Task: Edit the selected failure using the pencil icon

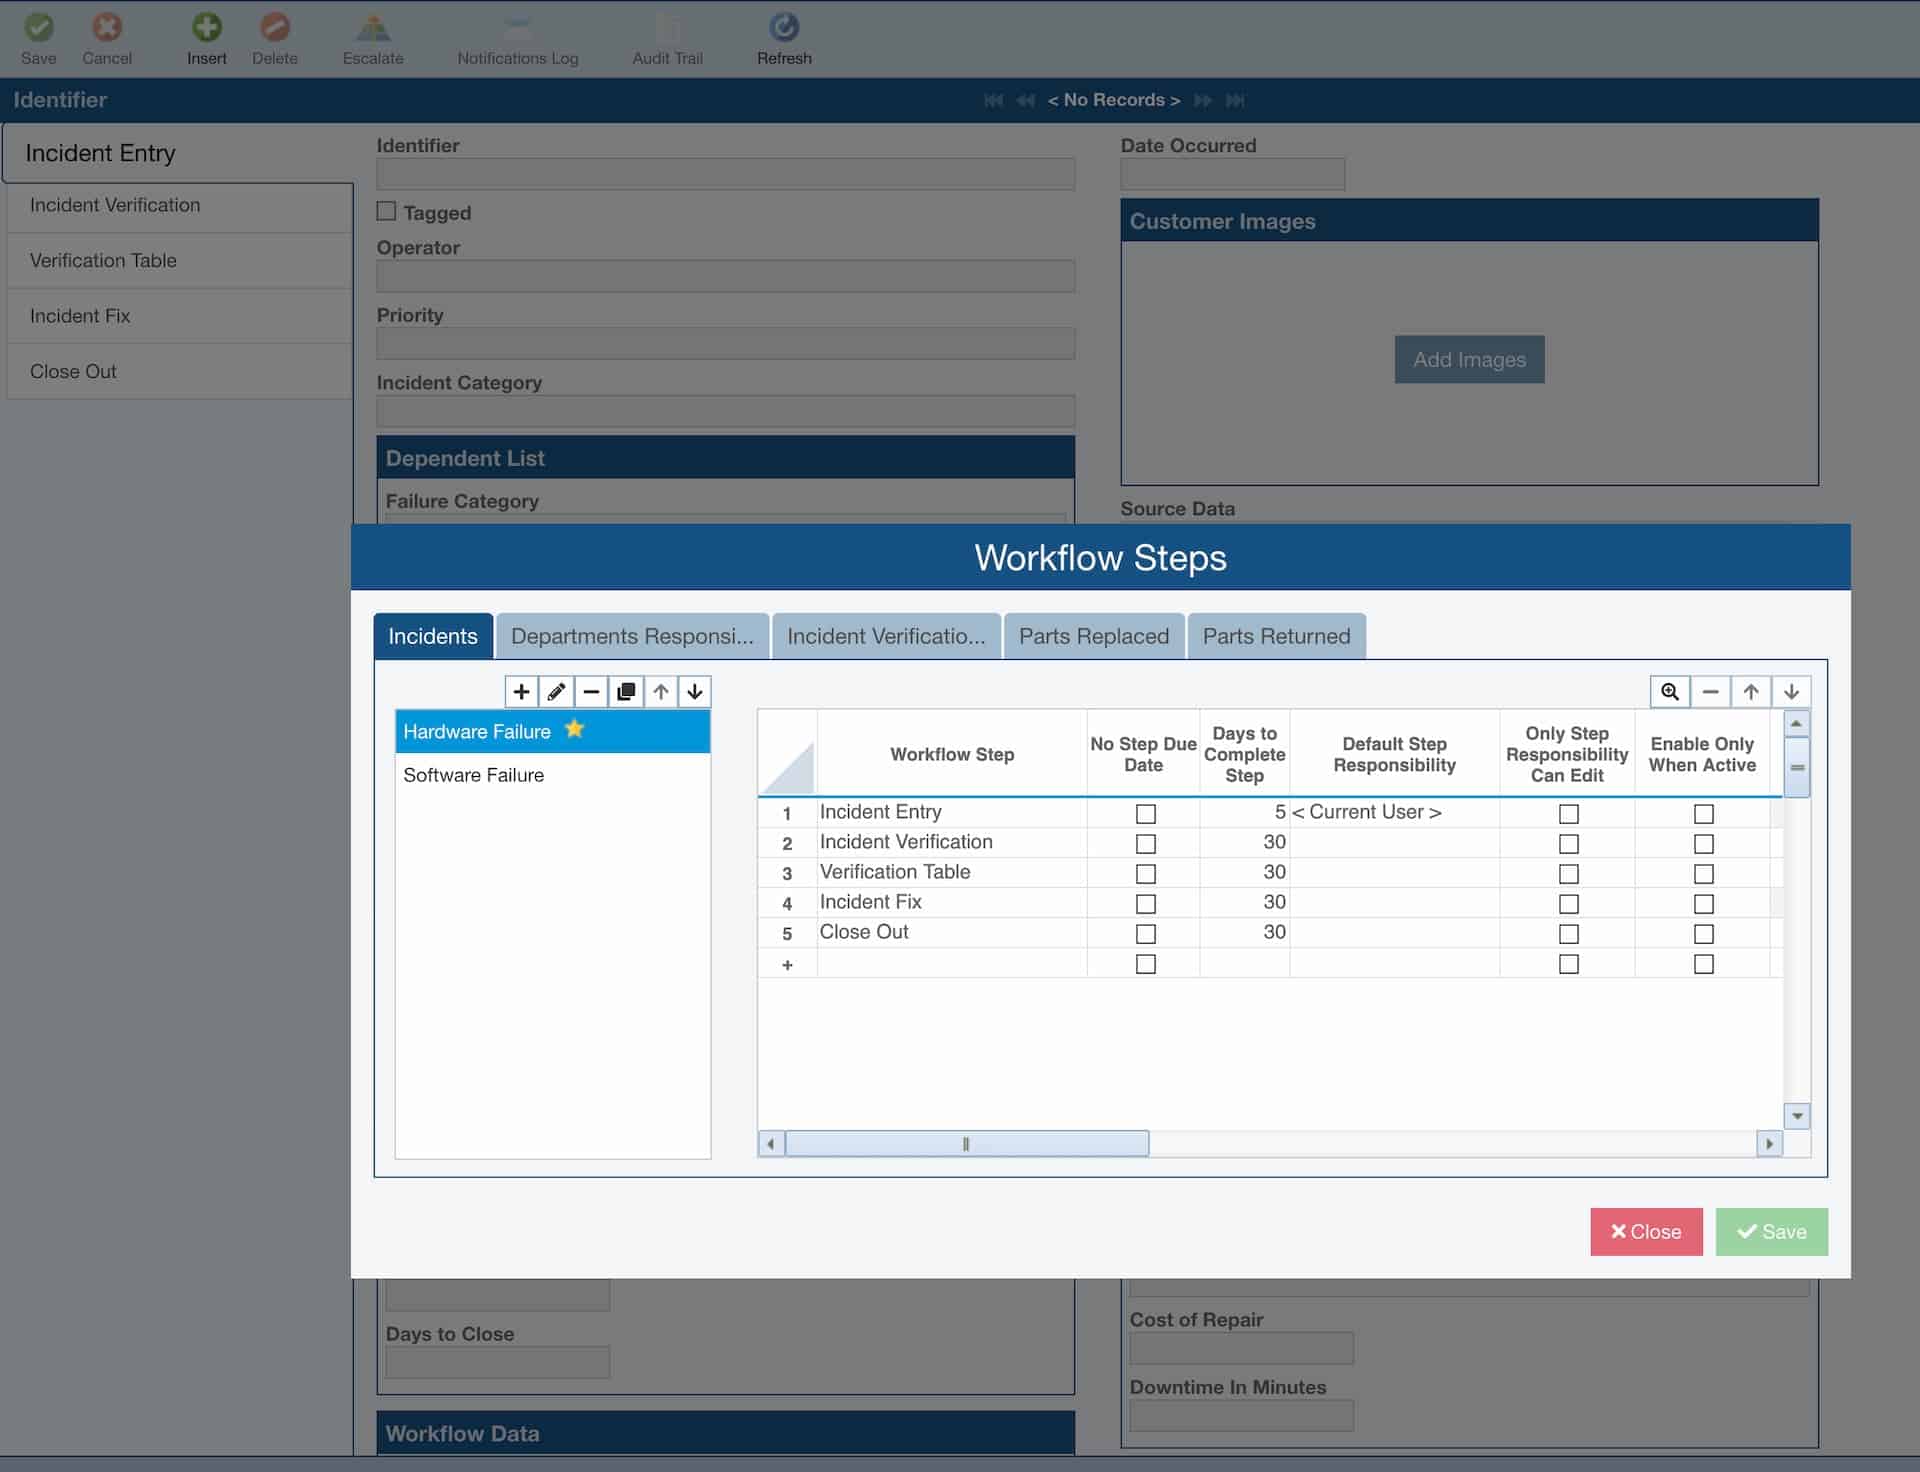Action: [x=556, y=691]
